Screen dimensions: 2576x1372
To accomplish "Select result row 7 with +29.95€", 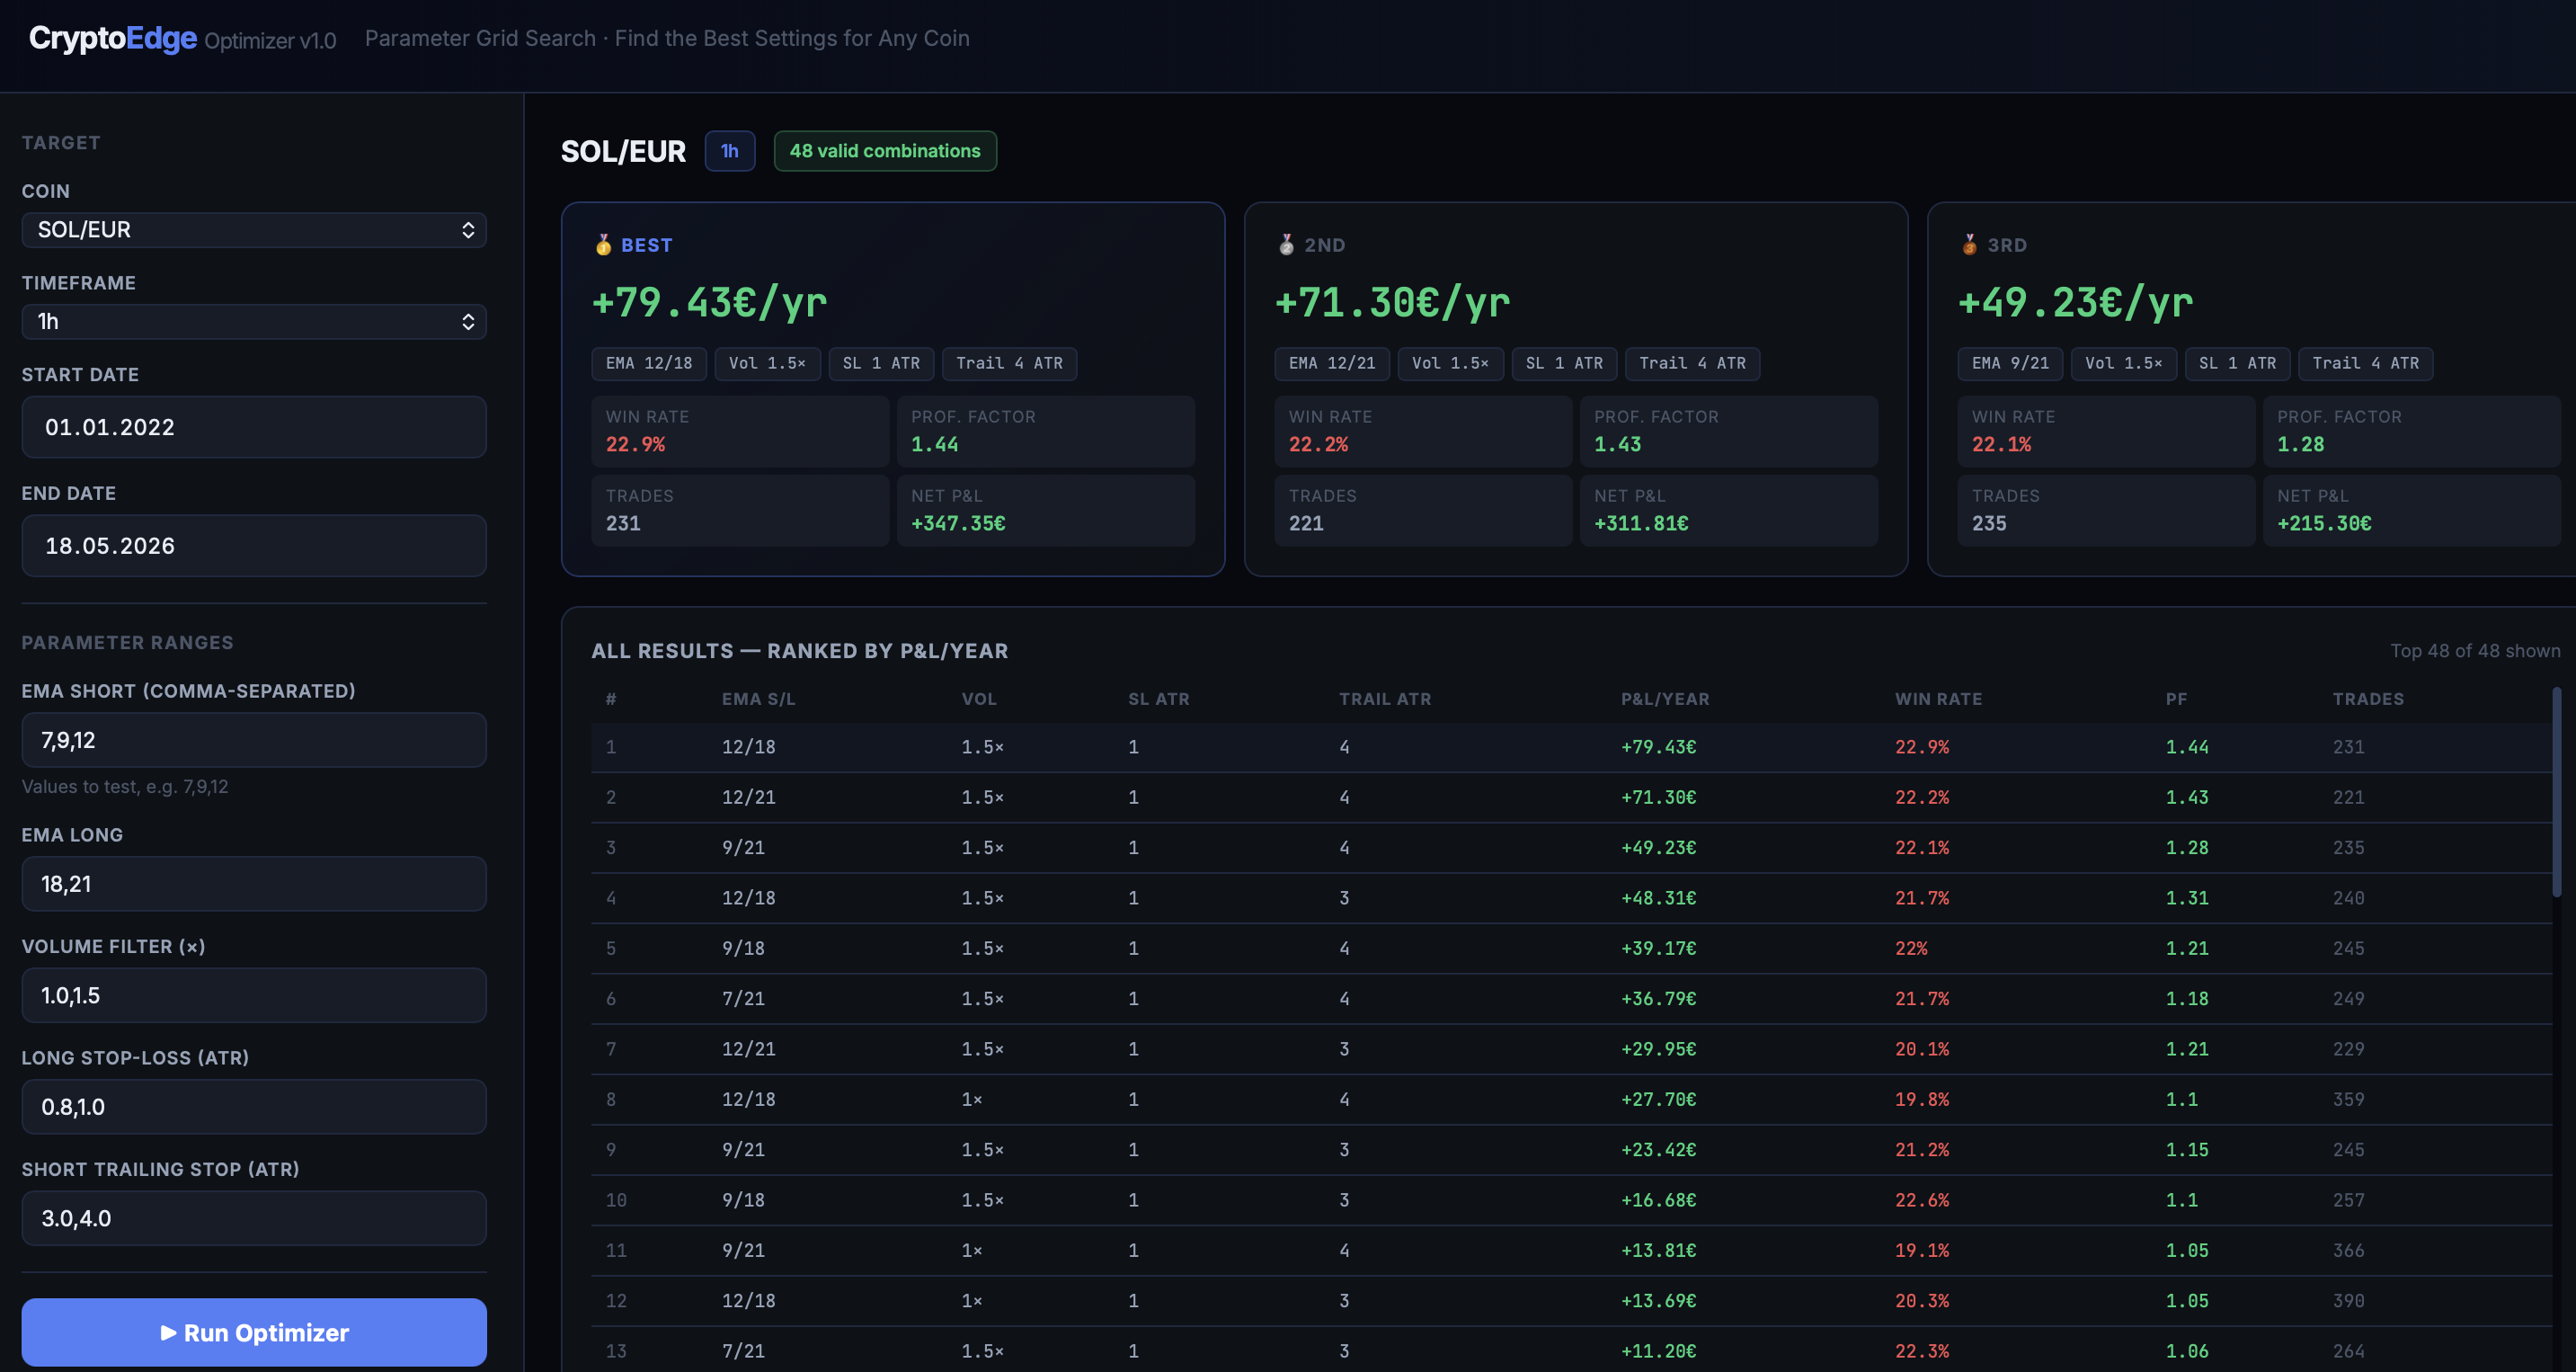I will pyautogui.click(x=1571, y=1049).
